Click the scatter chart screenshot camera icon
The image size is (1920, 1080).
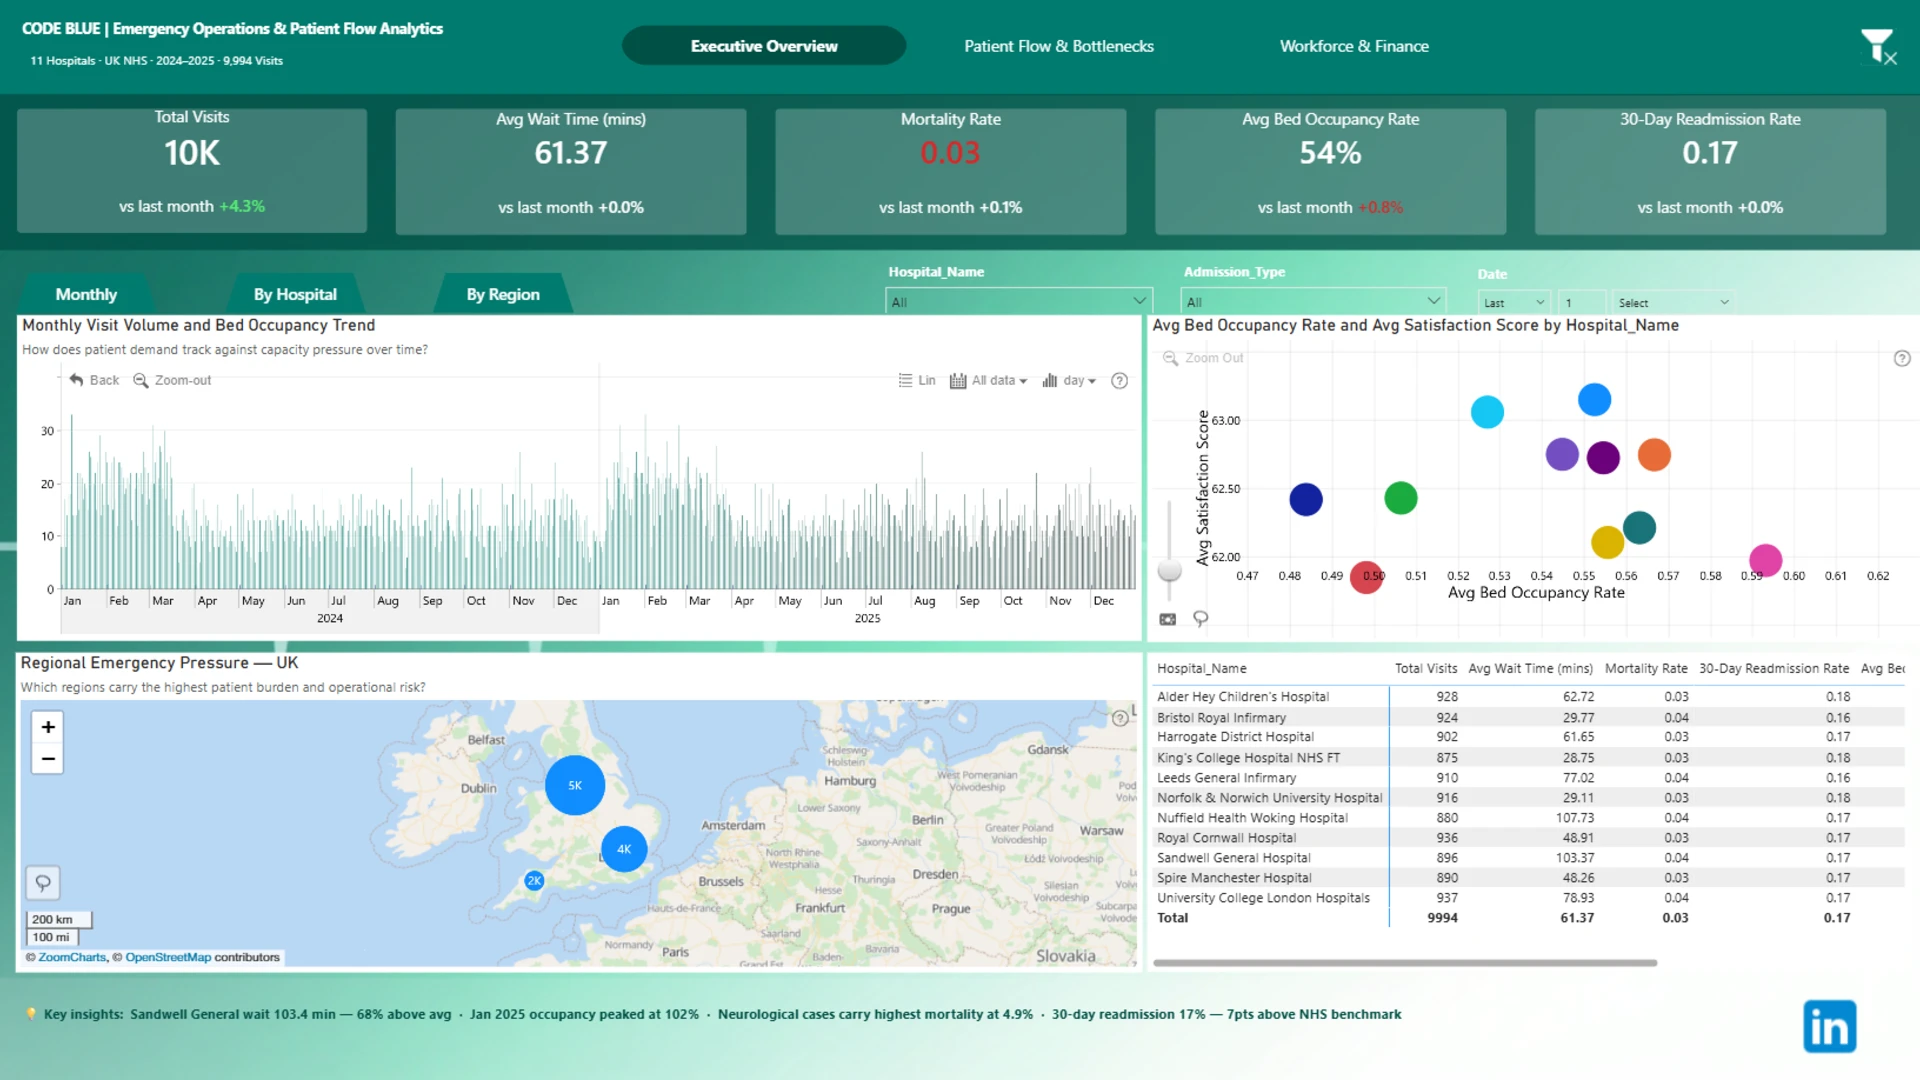point(1167,619)
